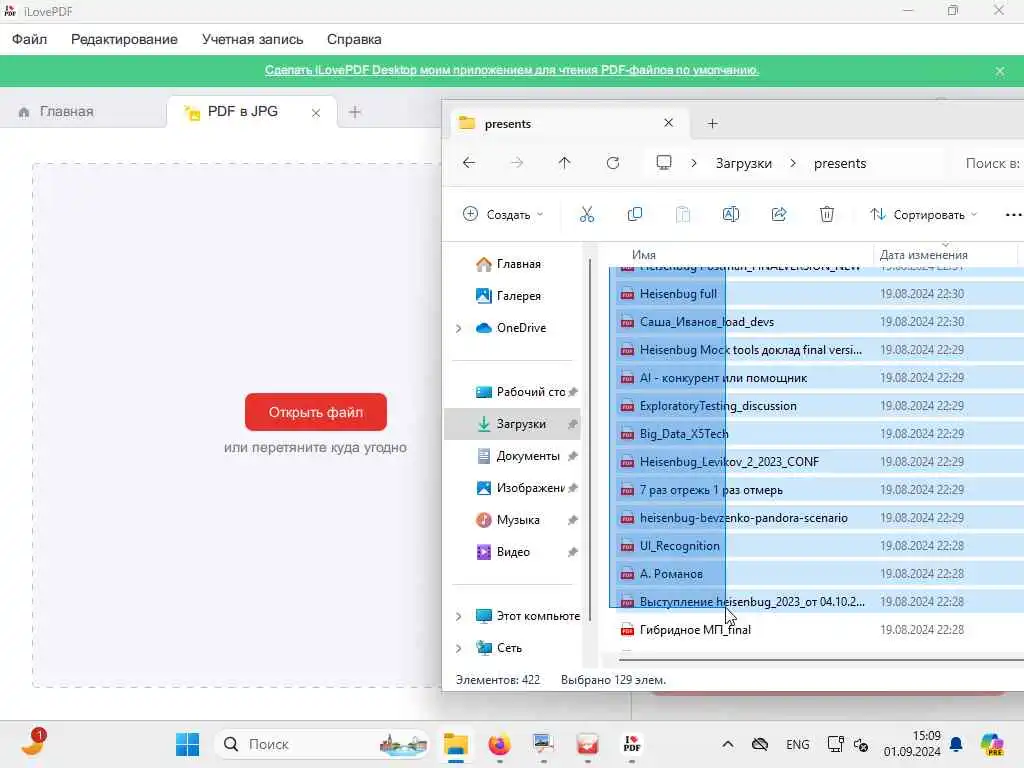Select Главная in Explorer sidebar
The height and width of the screenshot is (768, 1024).
[512, 264]
